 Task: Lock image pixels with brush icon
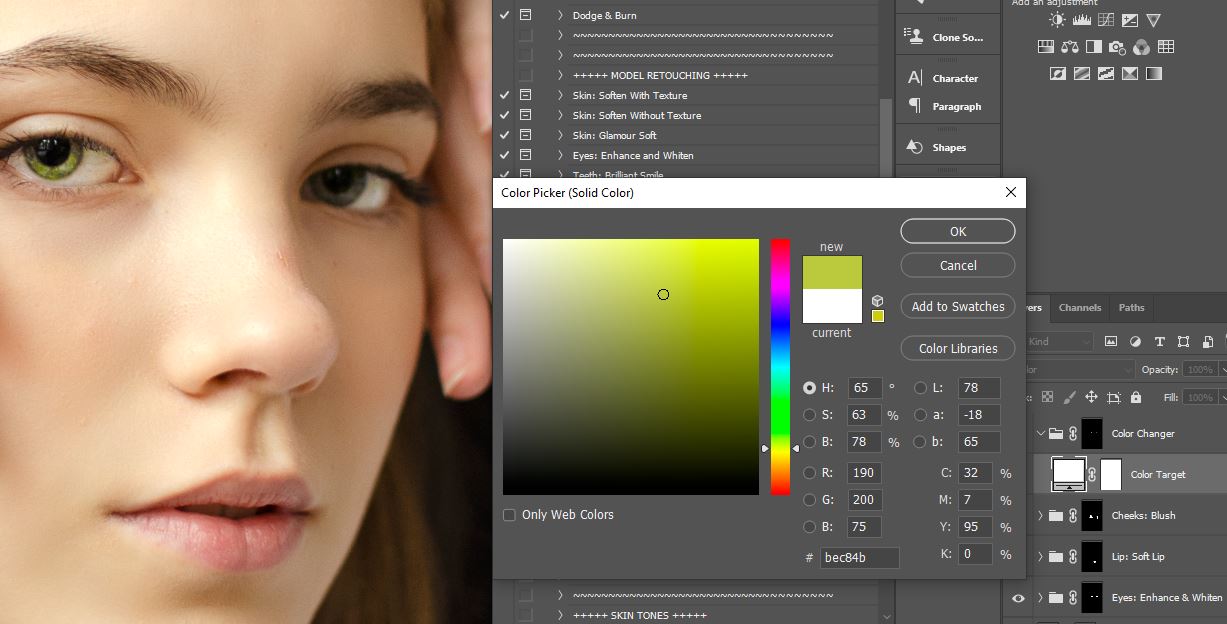click(x=1069, y=397)
